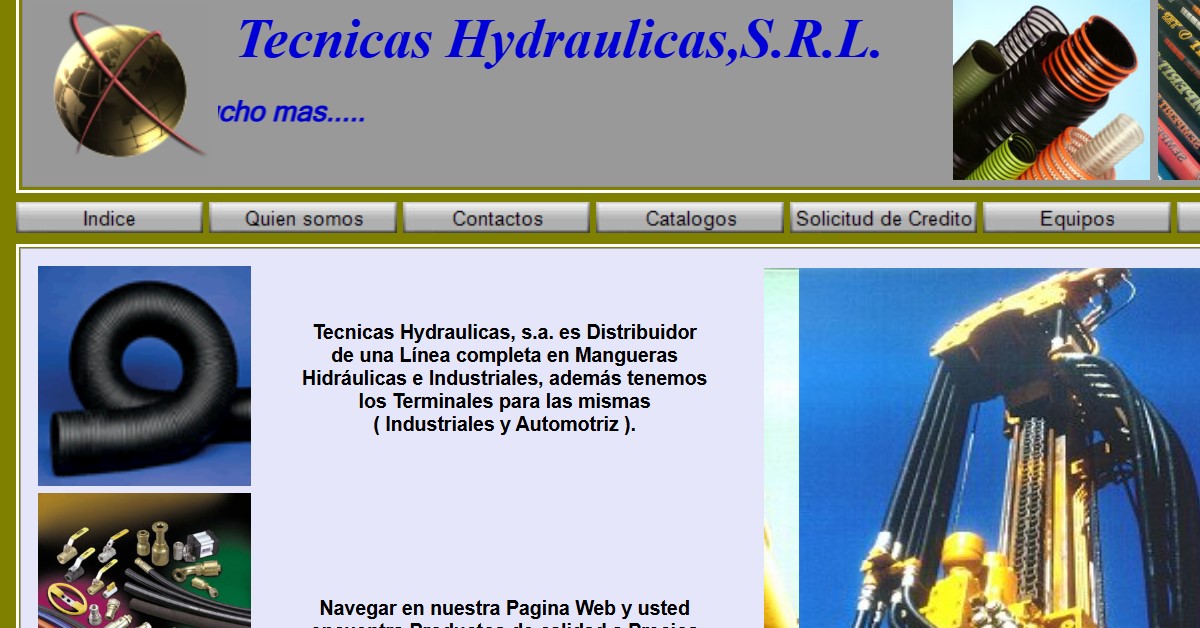Screen dimensions: 1200x628
Task: Select the Contactos navigation button
Action: 497,218
